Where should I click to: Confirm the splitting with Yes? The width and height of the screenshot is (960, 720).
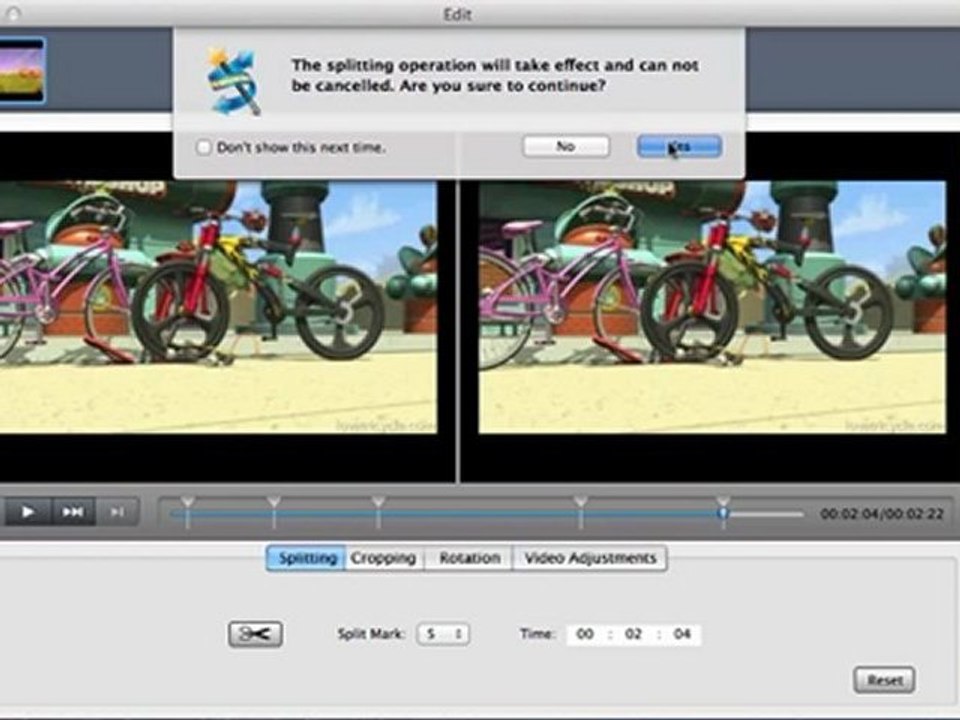(x=679, y=146)
